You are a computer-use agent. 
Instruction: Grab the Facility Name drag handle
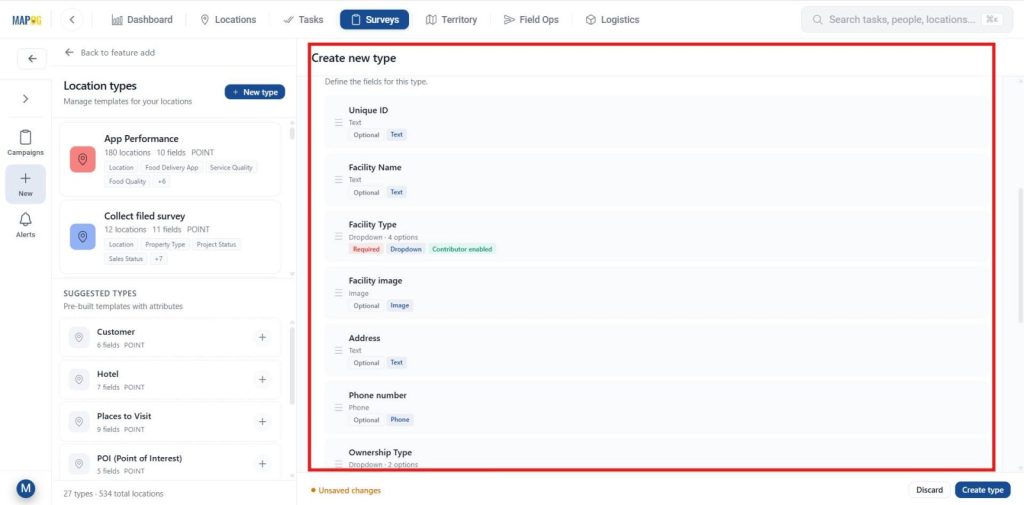pos(338,180)
